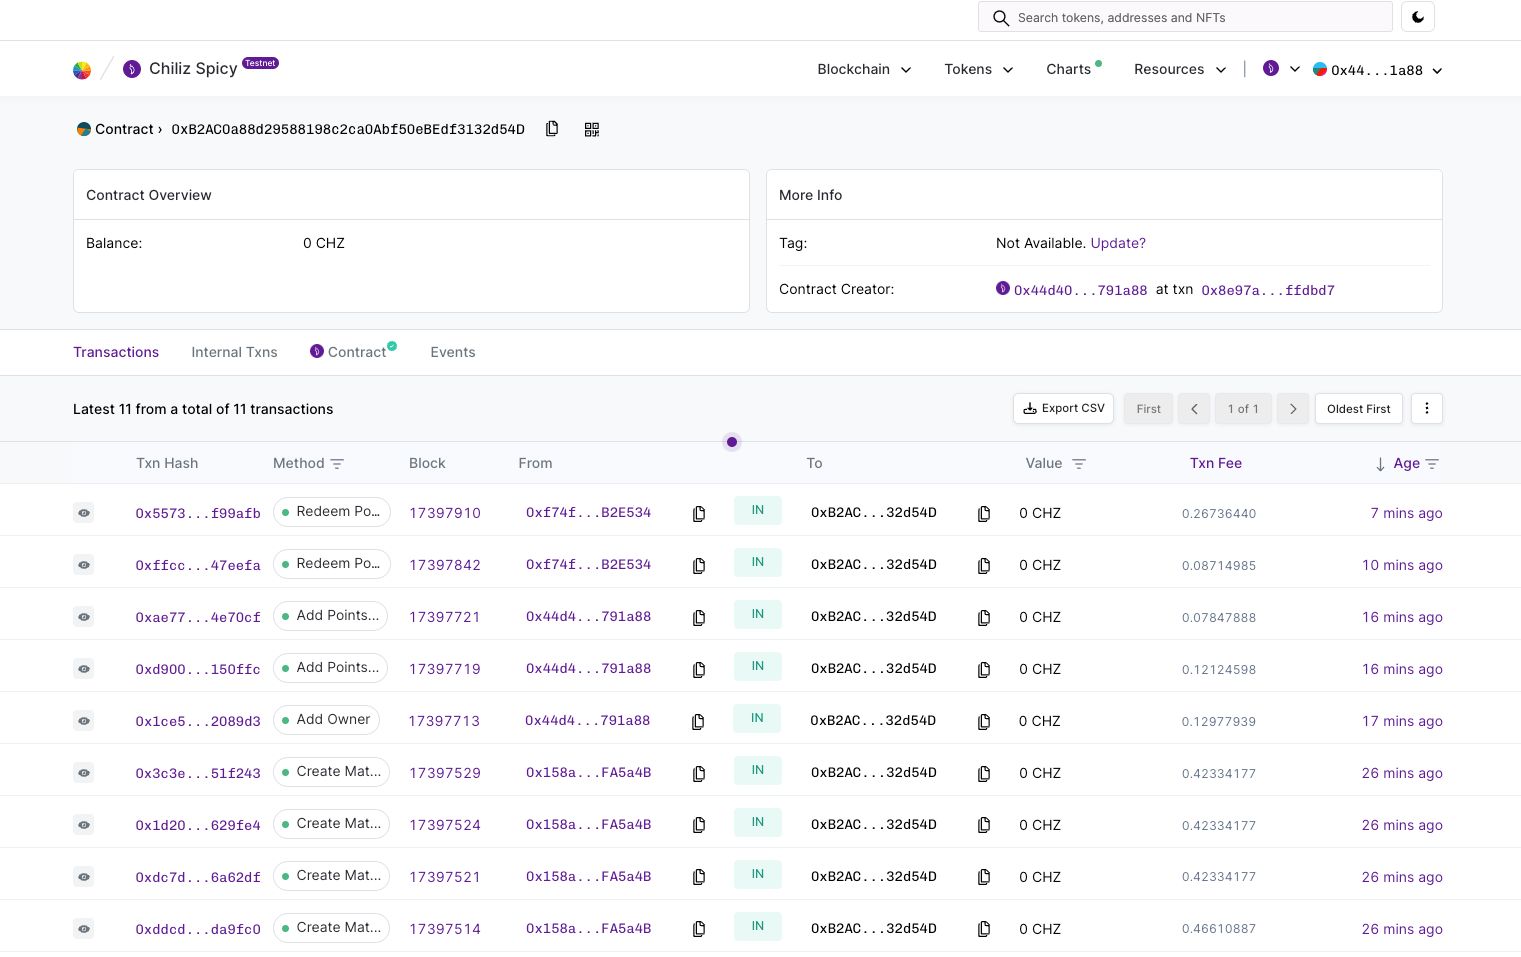Click the search magnifier icon
The height and width of the screenshot is (957, 1521).
click(1000, 18)
